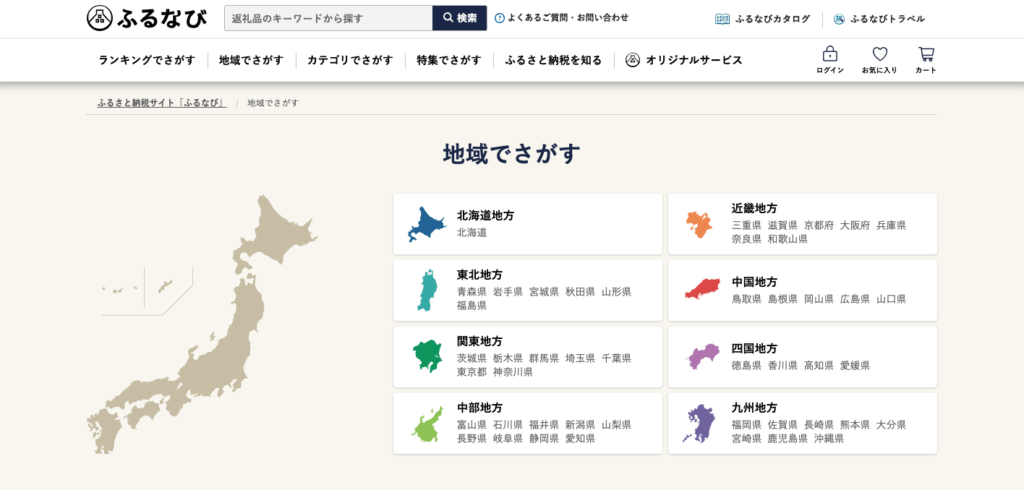Select 沖縄県 prefecture link

[x=829, y=438]
